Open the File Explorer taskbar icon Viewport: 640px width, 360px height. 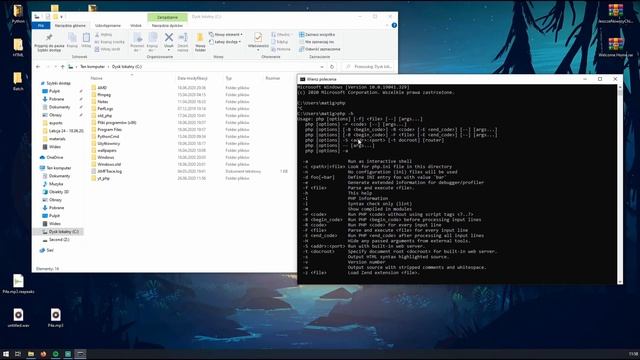[x=31, y=354]
